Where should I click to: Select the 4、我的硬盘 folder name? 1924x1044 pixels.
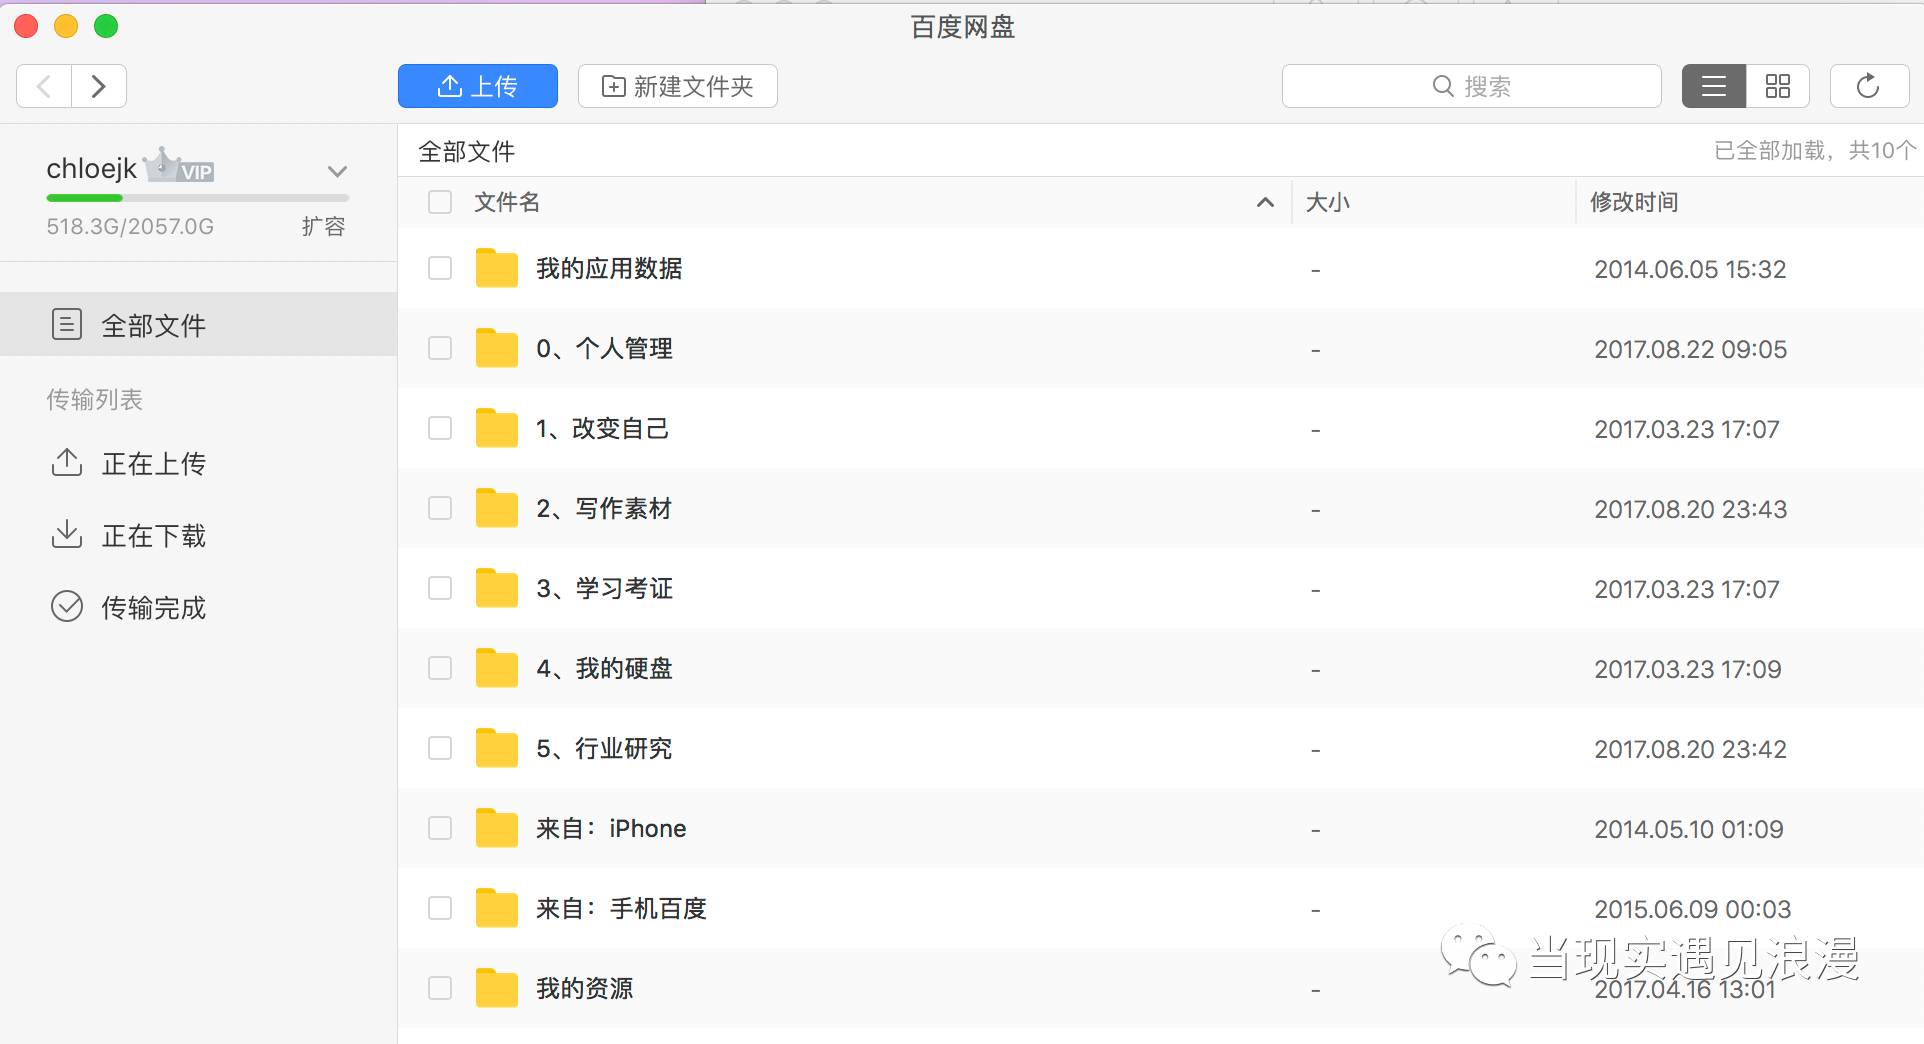[604, 668]
